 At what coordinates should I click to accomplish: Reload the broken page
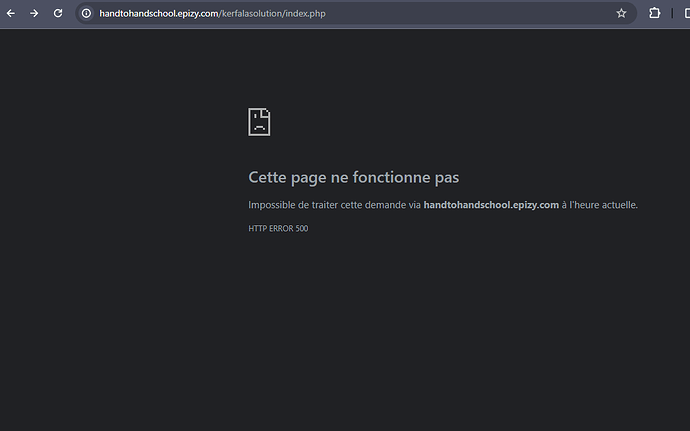point(58,13)
